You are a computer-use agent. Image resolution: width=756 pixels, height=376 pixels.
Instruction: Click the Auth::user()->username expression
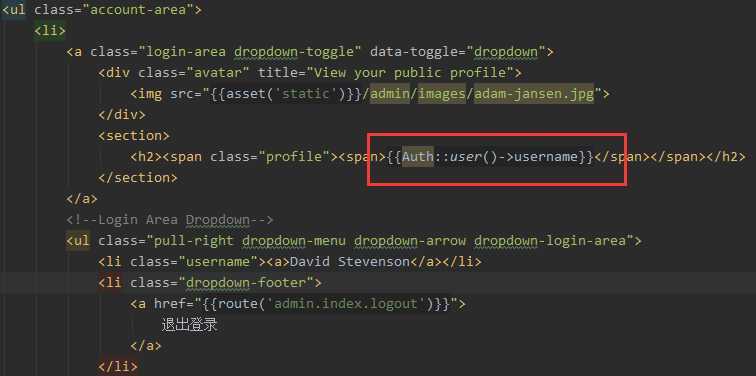pyautogui.click(x=490, y=157)
